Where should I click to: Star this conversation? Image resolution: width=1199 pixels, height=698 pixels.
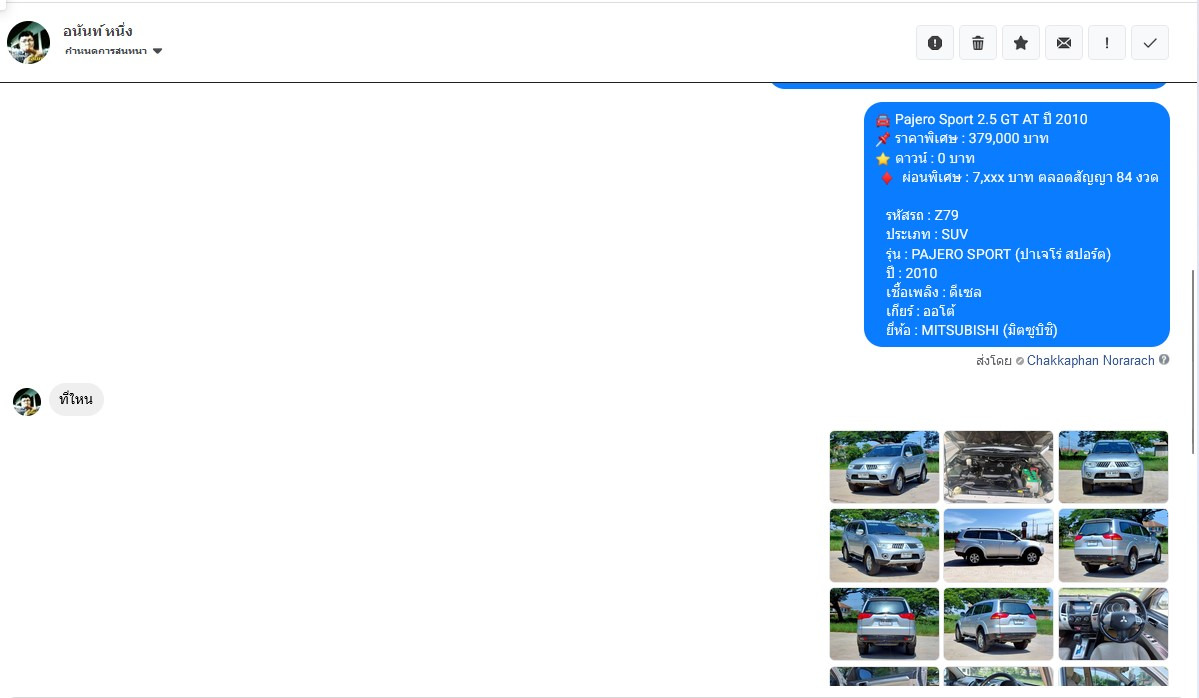[x=1021, y=43]
